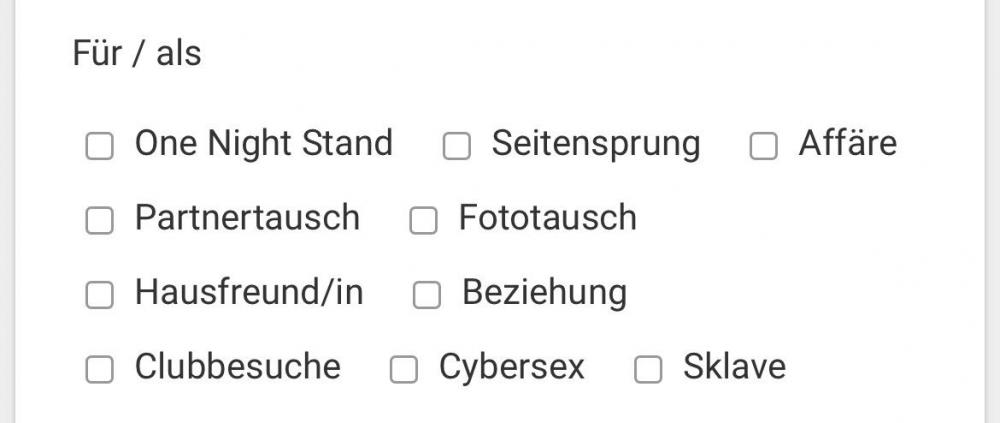Tick the Seitensprung checkbox
The image size is (1000, 423).
pos(456,146)
